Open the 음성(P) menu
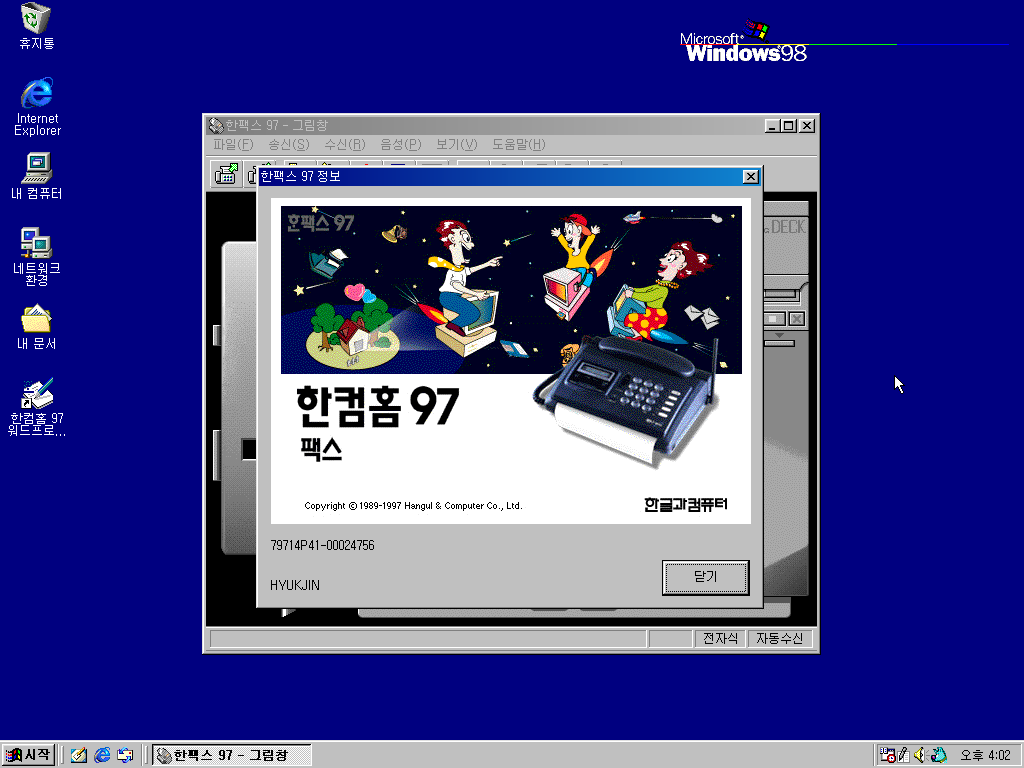Screen dimensions: 1024x768 pyautogui.click(x=401, y=144)
